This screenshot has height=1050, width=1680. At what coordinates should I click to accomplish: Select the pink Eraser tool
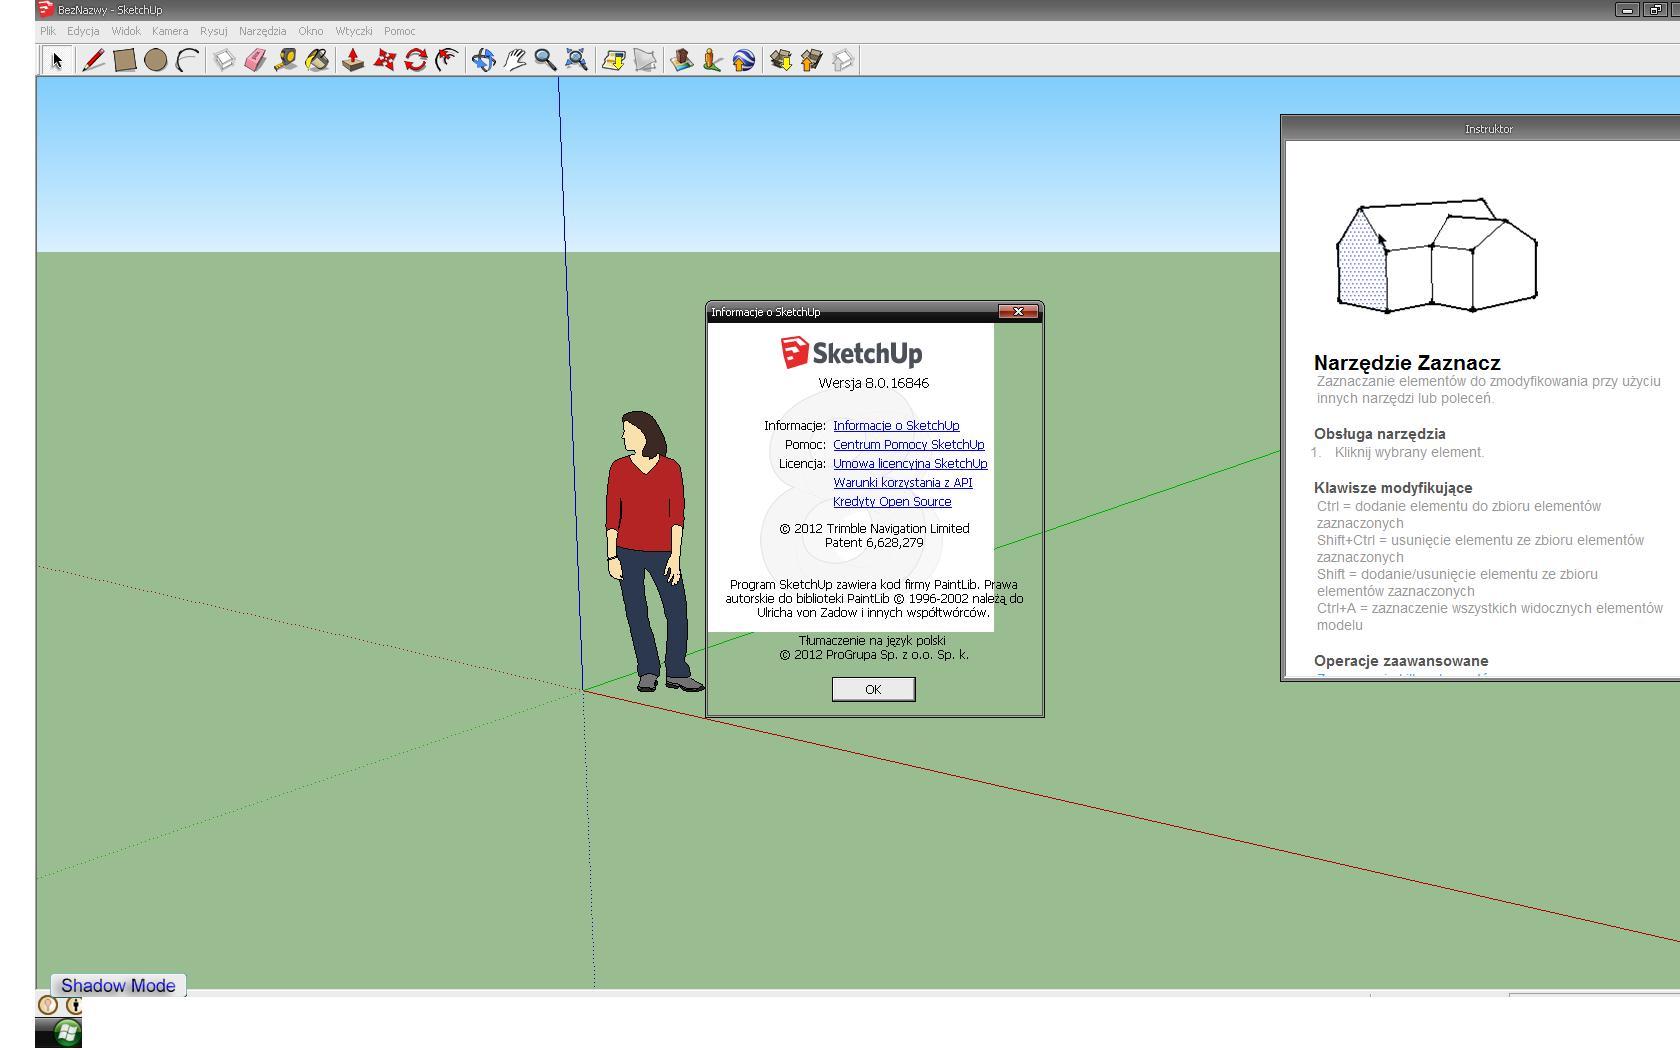[x=255, y=60]
